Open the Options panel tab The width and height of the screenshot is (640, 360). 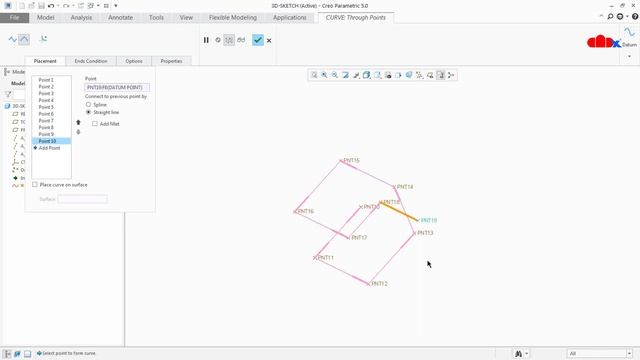tap(134, 61)
